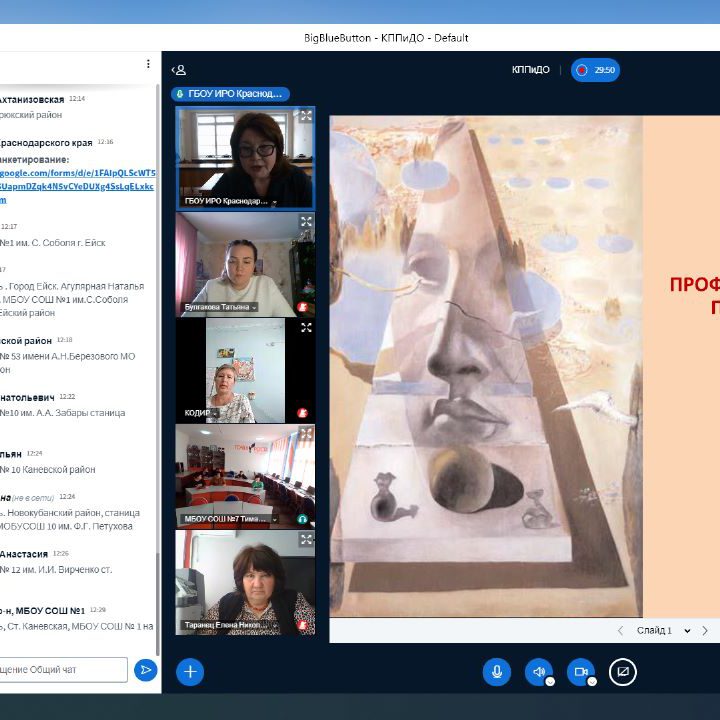720x720 pixels.
Task: Send the chat message with arrow icon
Action: (146, 669)
